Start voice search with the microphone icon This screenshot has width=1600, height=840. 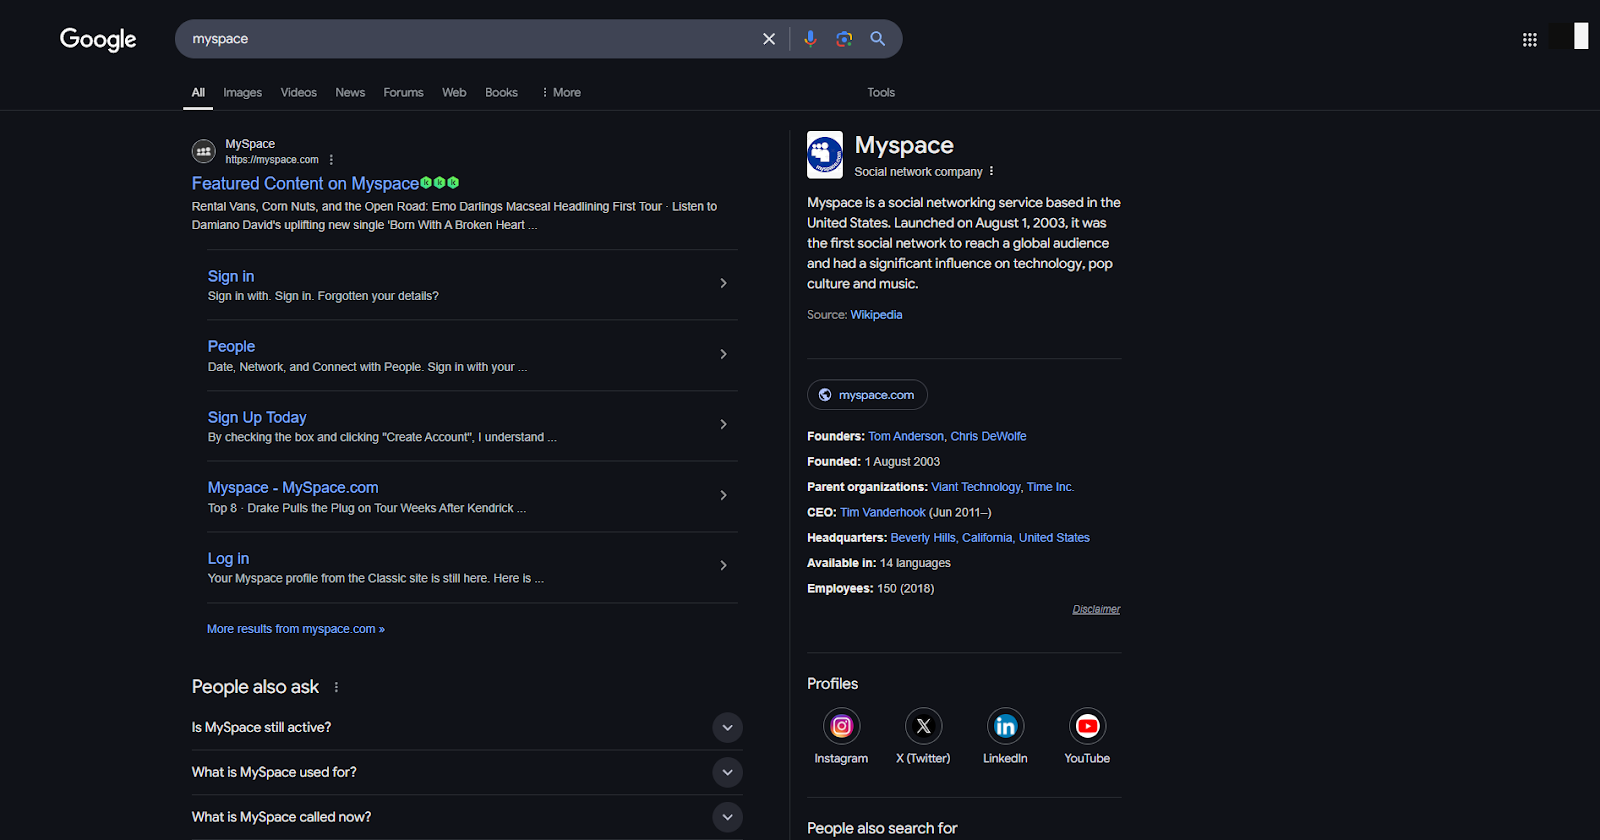pos(810,39)
